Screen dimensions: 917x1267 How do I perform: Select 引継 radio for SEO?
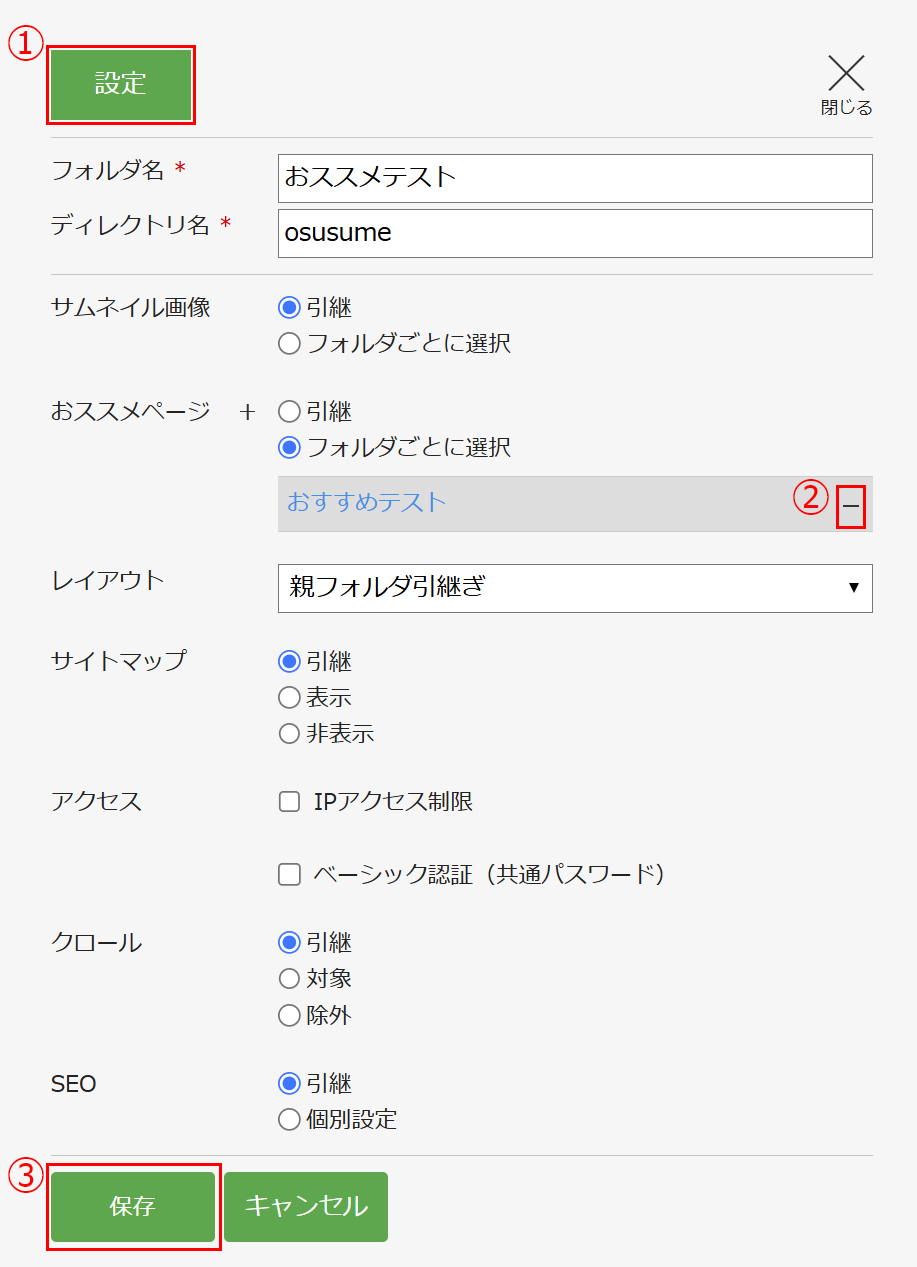289,1084
